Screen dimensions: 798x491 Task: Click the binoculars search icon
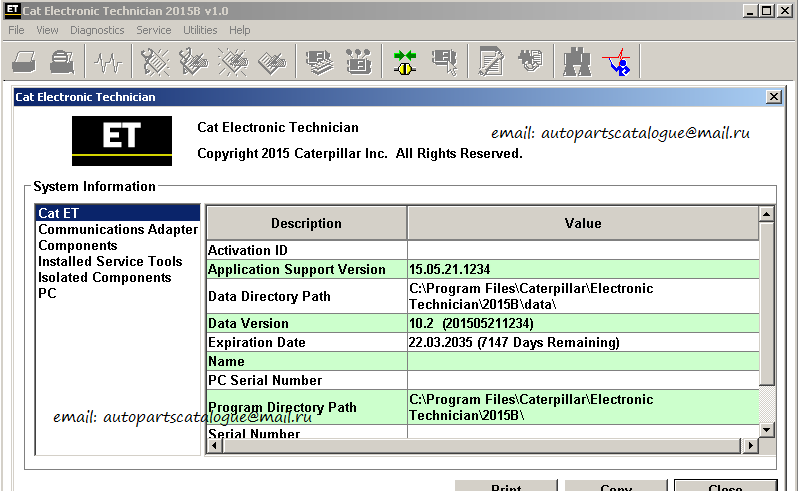click(577, 62)
